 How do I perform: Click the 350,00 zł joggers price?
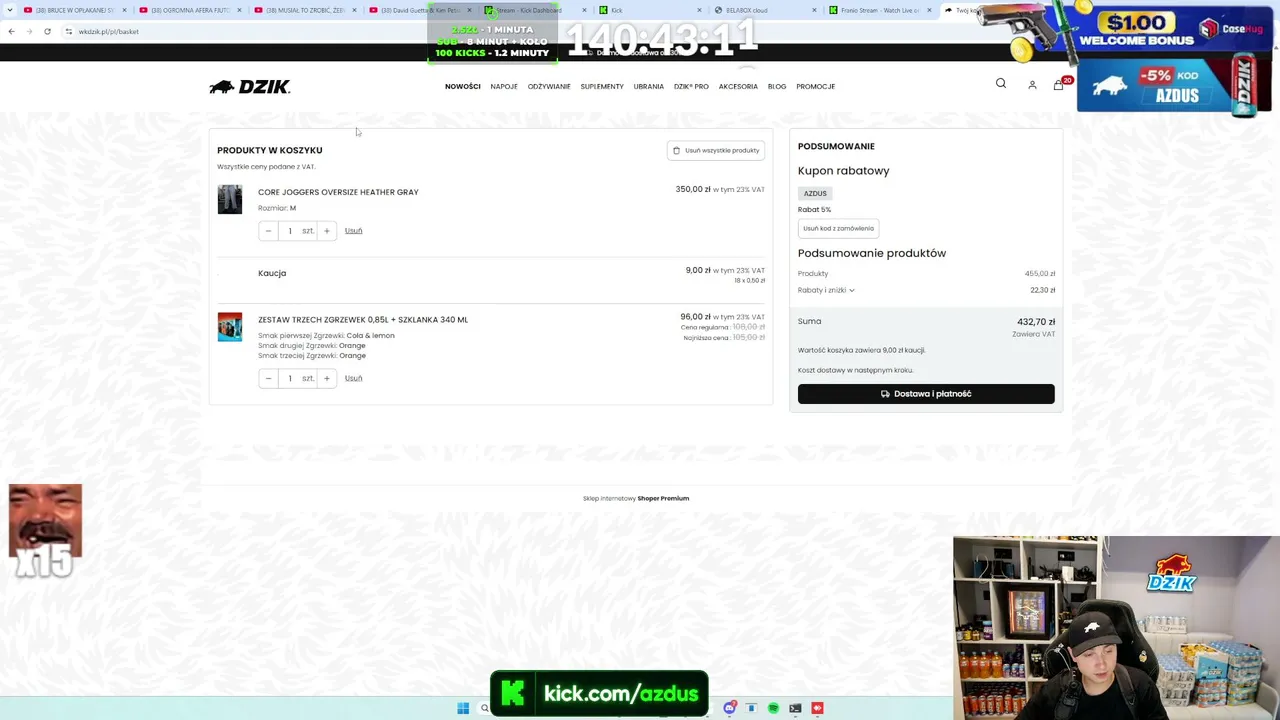point(693,189)
